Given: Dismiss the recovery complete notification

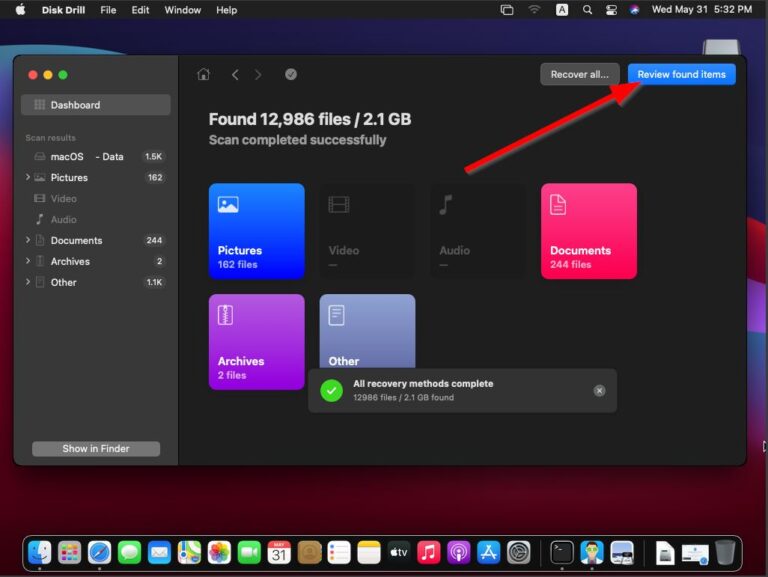Looking at the screenshot, I should point(599,390).
